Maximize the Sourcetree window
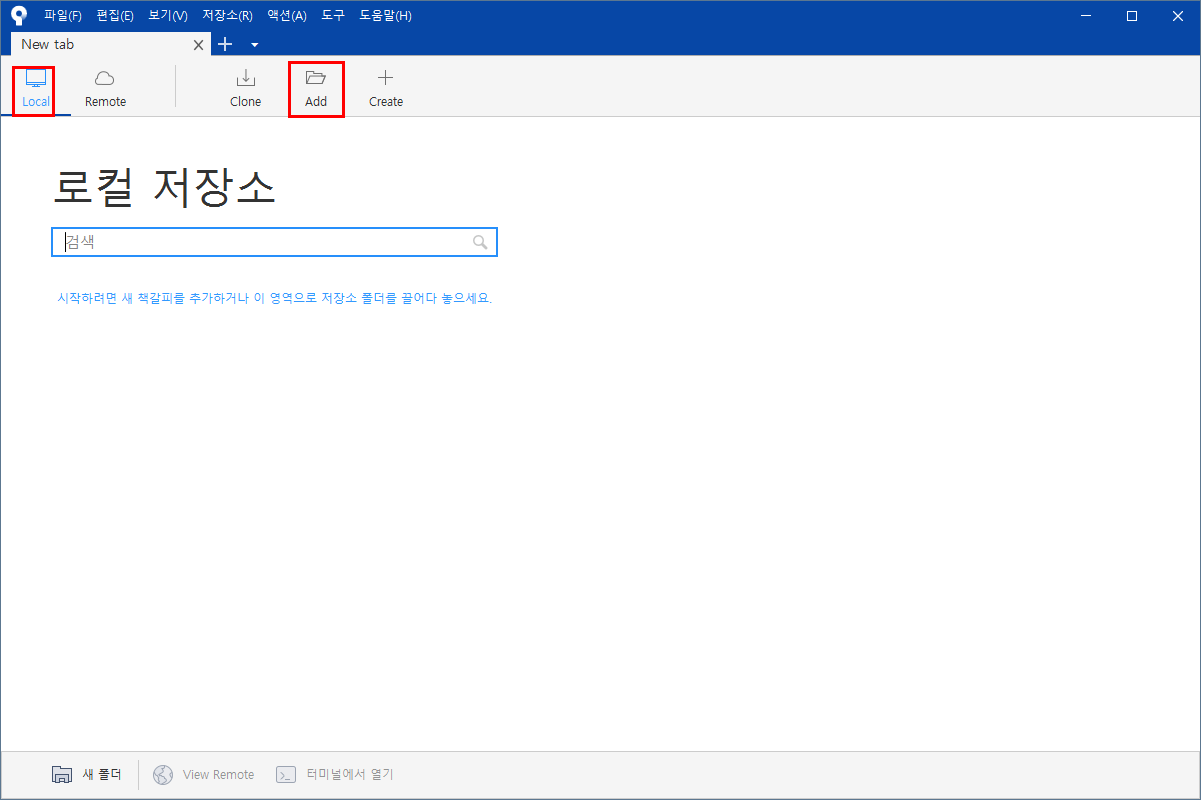This screenshot has width=1201, height=800. tap(1132, 15)
